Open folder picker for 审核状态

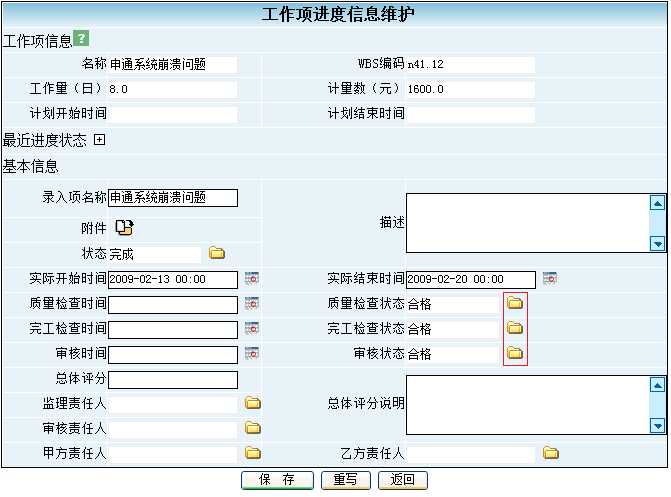[x=515, y=353]
